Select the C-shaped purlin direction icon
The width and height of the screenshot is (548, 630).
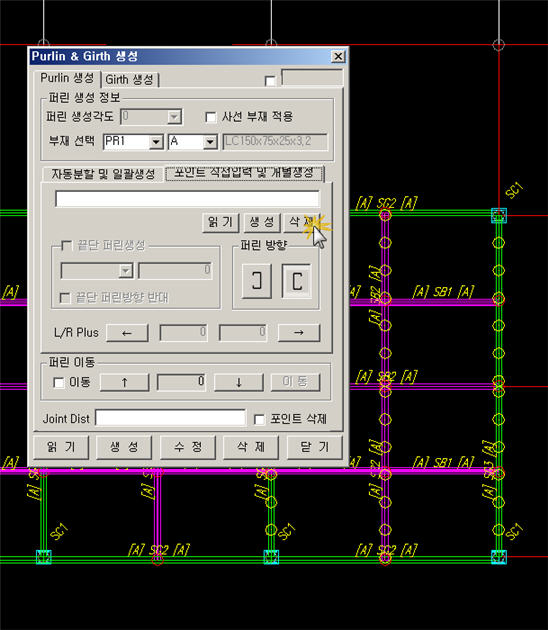[x=296, y=281]
